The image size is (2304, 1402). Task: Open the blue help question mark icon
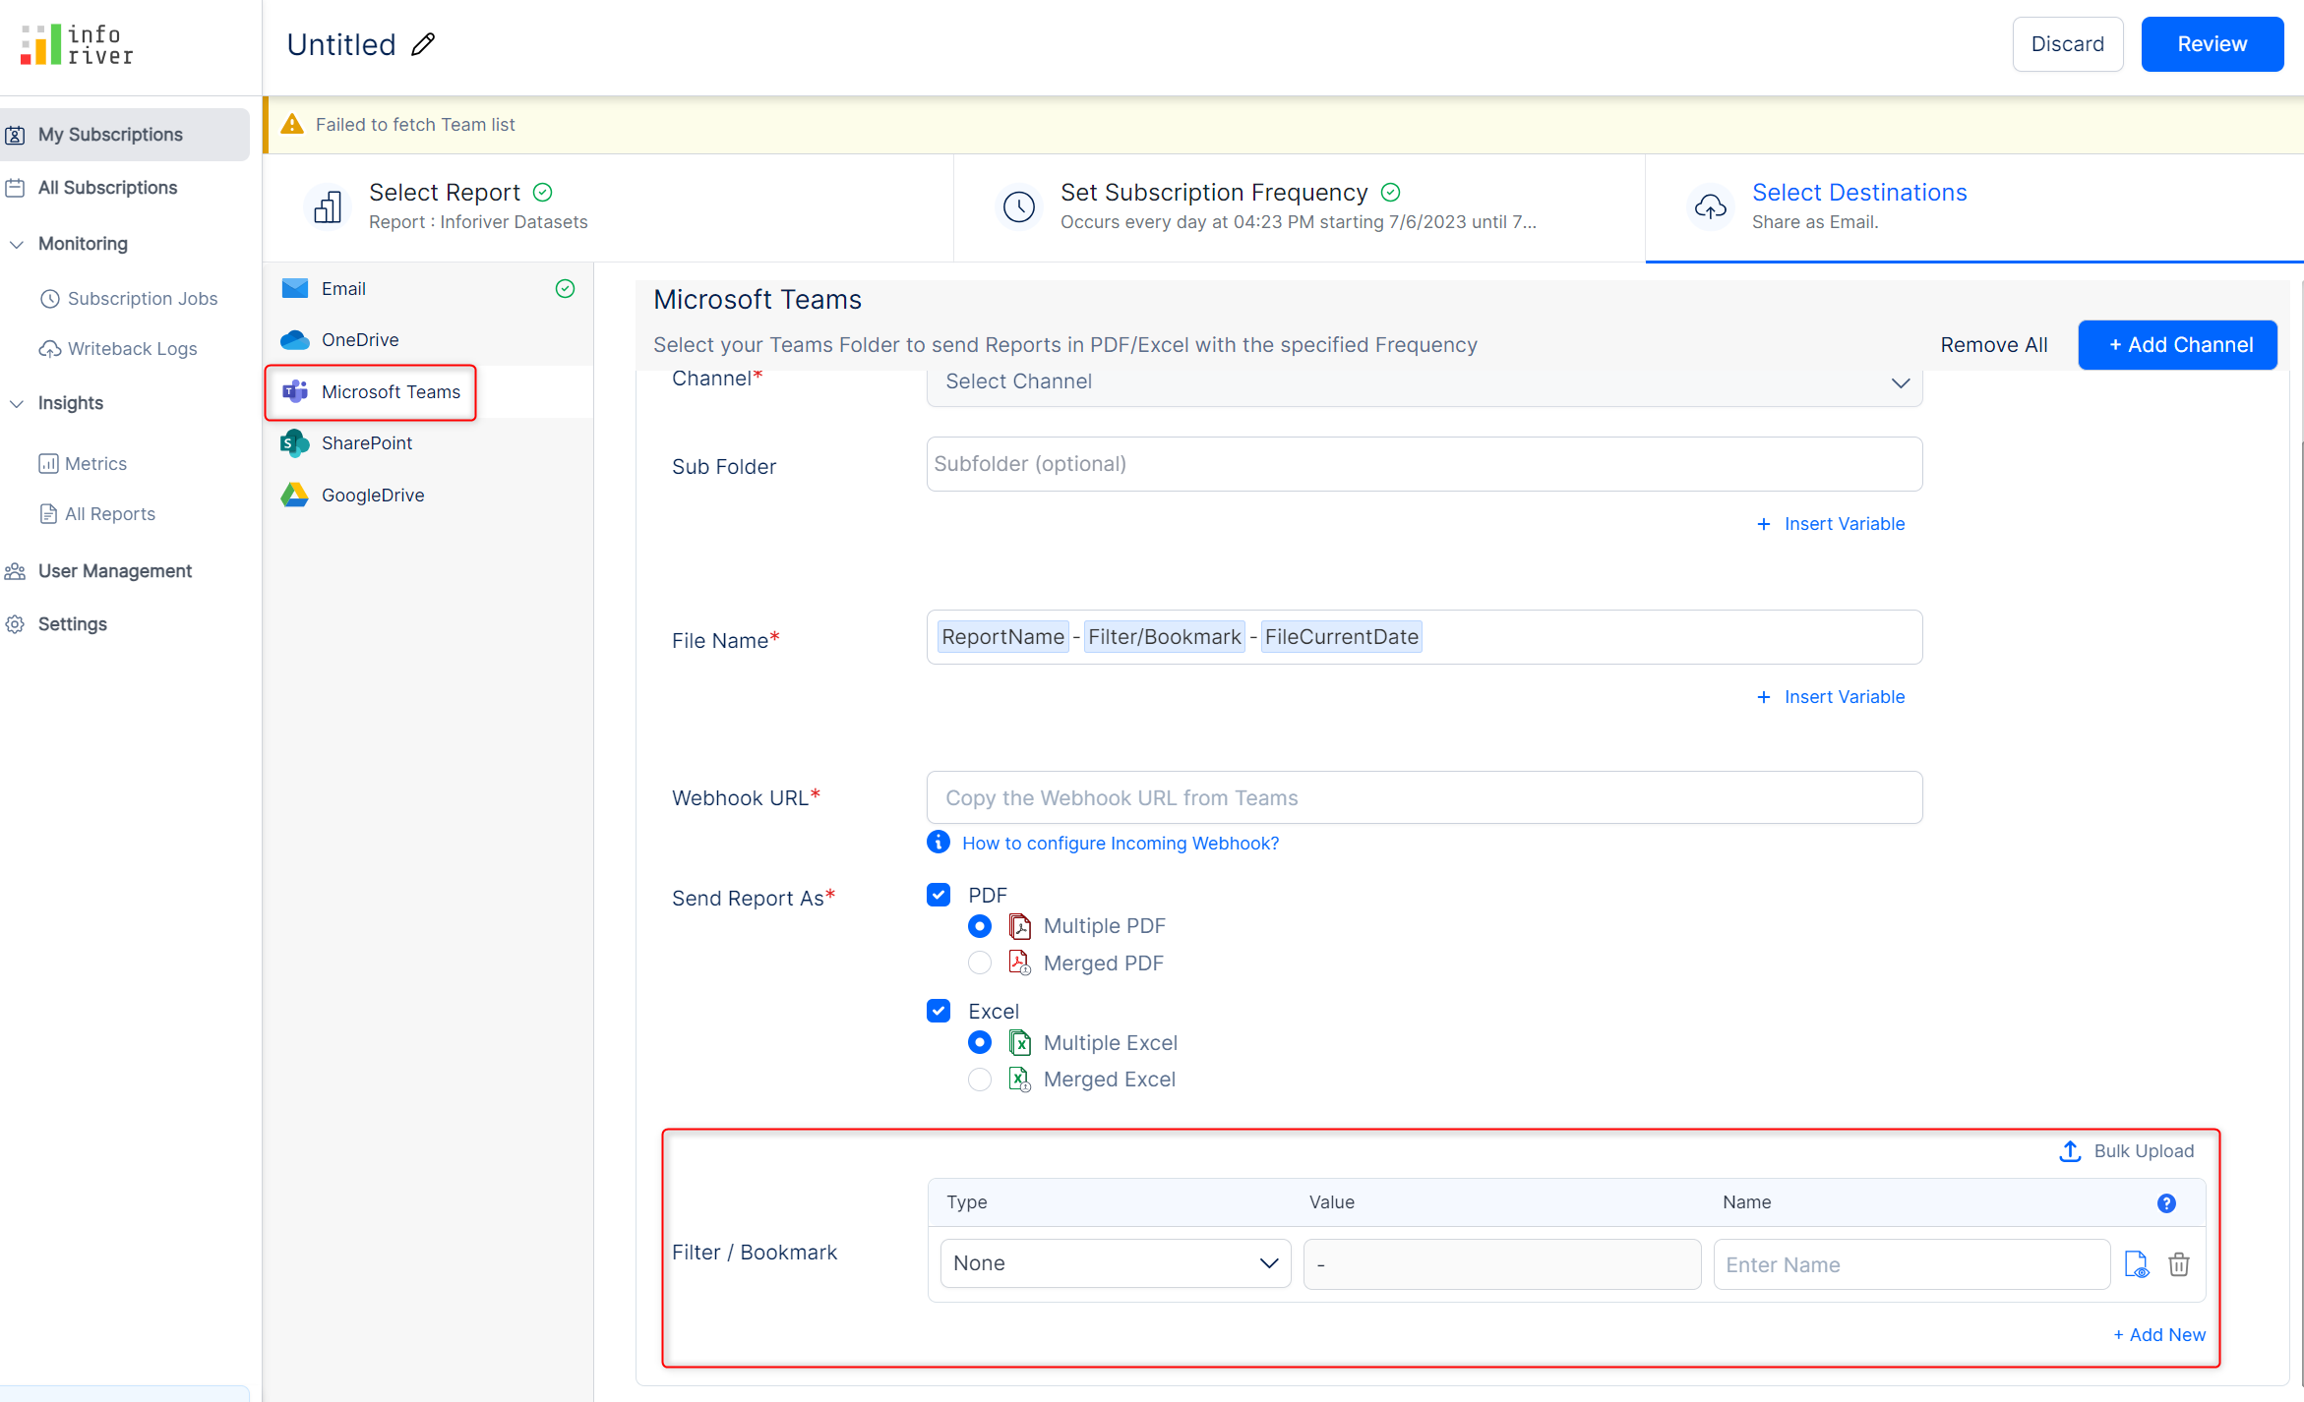tap(2166, 1202)
